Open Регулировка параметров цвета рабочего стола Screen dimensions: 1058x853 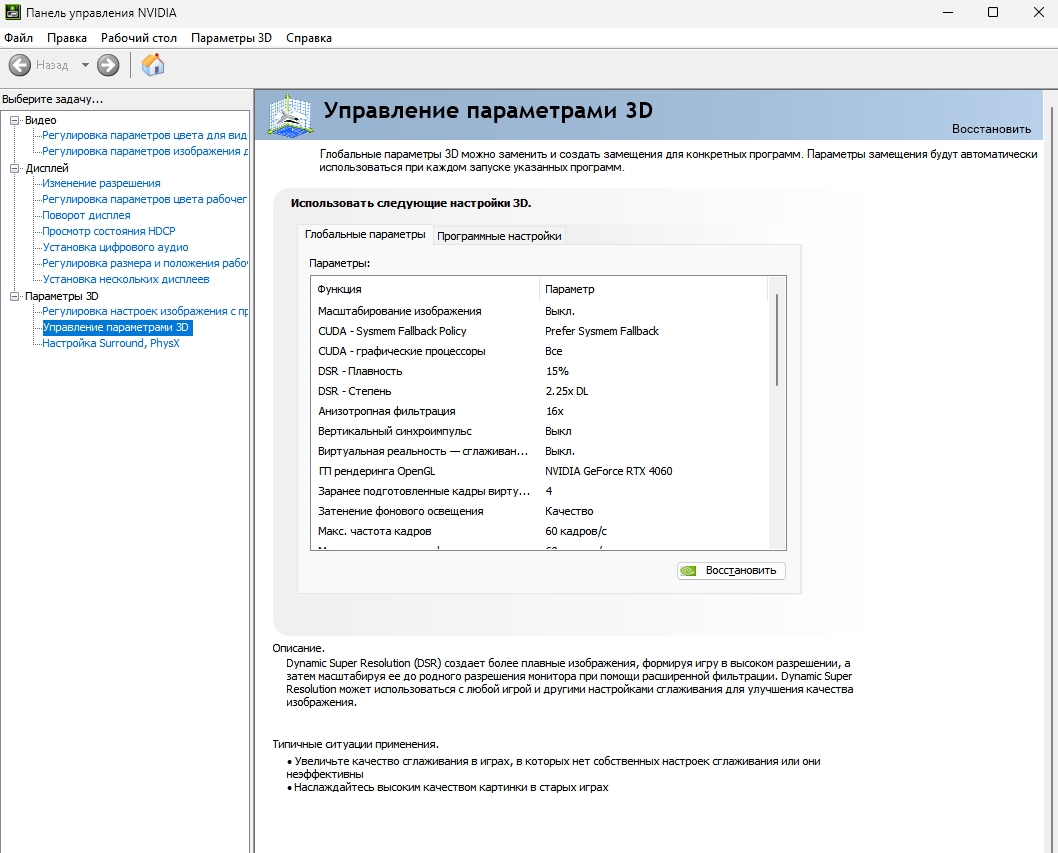[144, 200]
